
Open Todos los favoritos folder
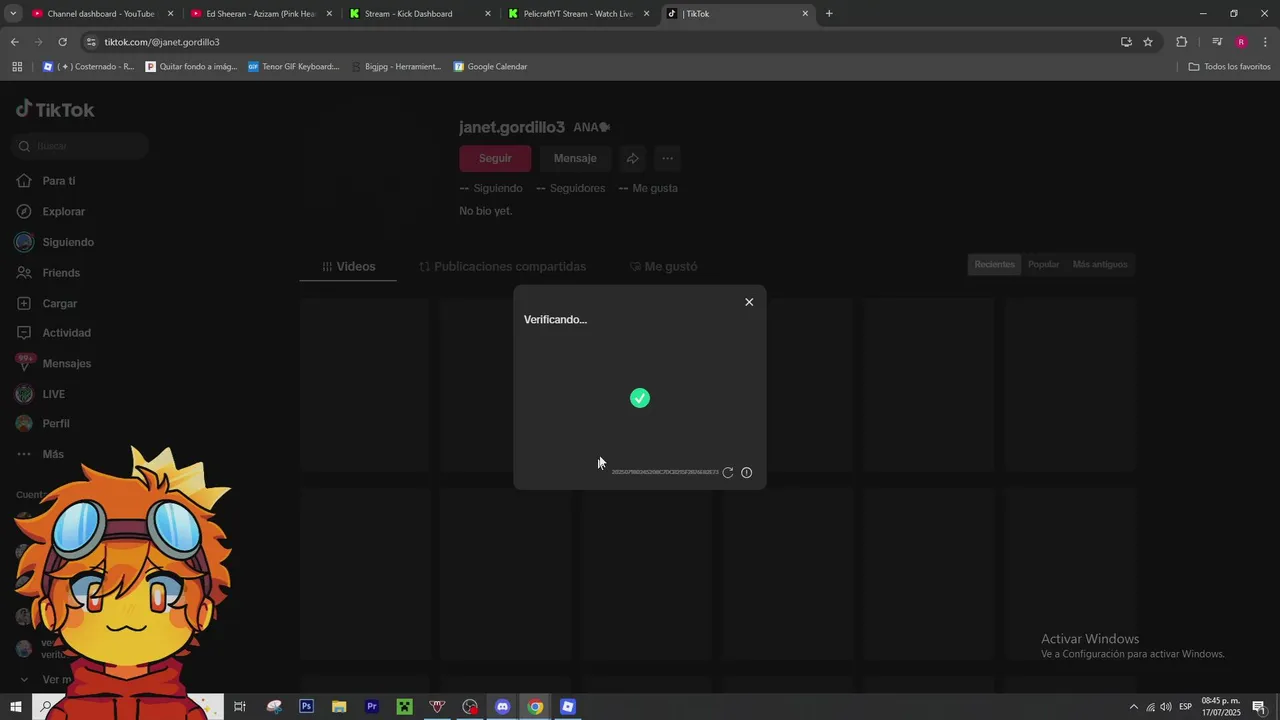[x=1229, y=67]
